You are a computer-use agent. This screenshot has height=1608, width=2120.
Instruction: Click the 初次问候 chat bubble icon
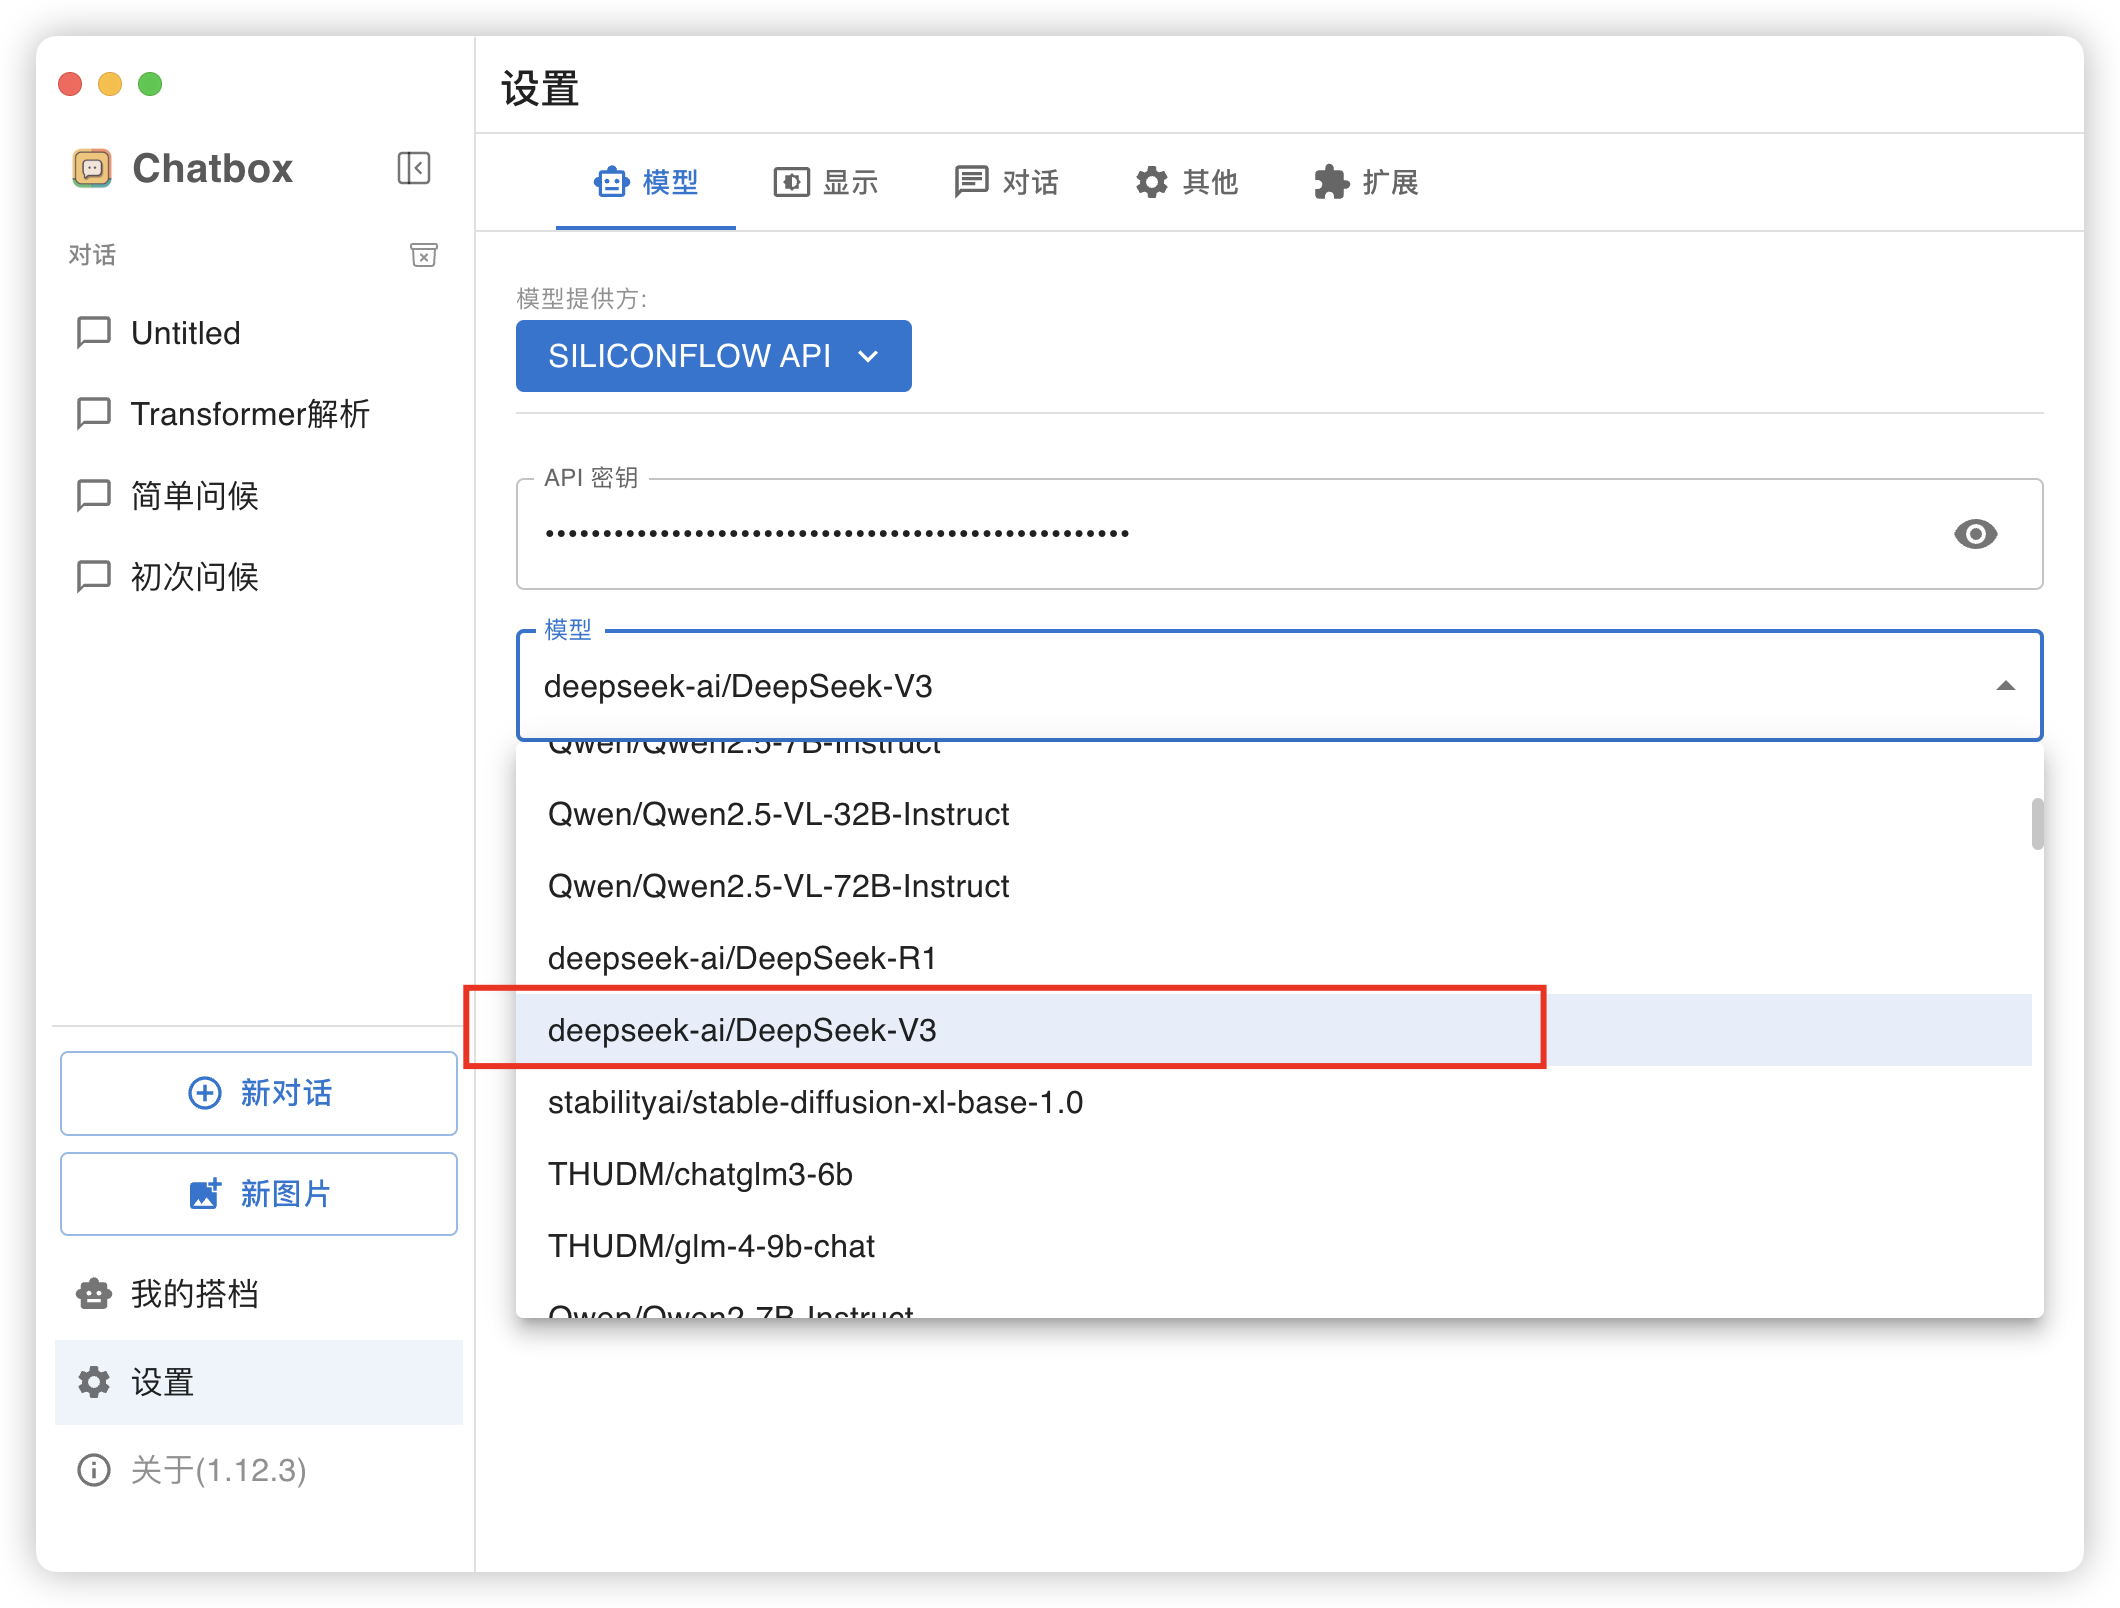tap(94, 576)
